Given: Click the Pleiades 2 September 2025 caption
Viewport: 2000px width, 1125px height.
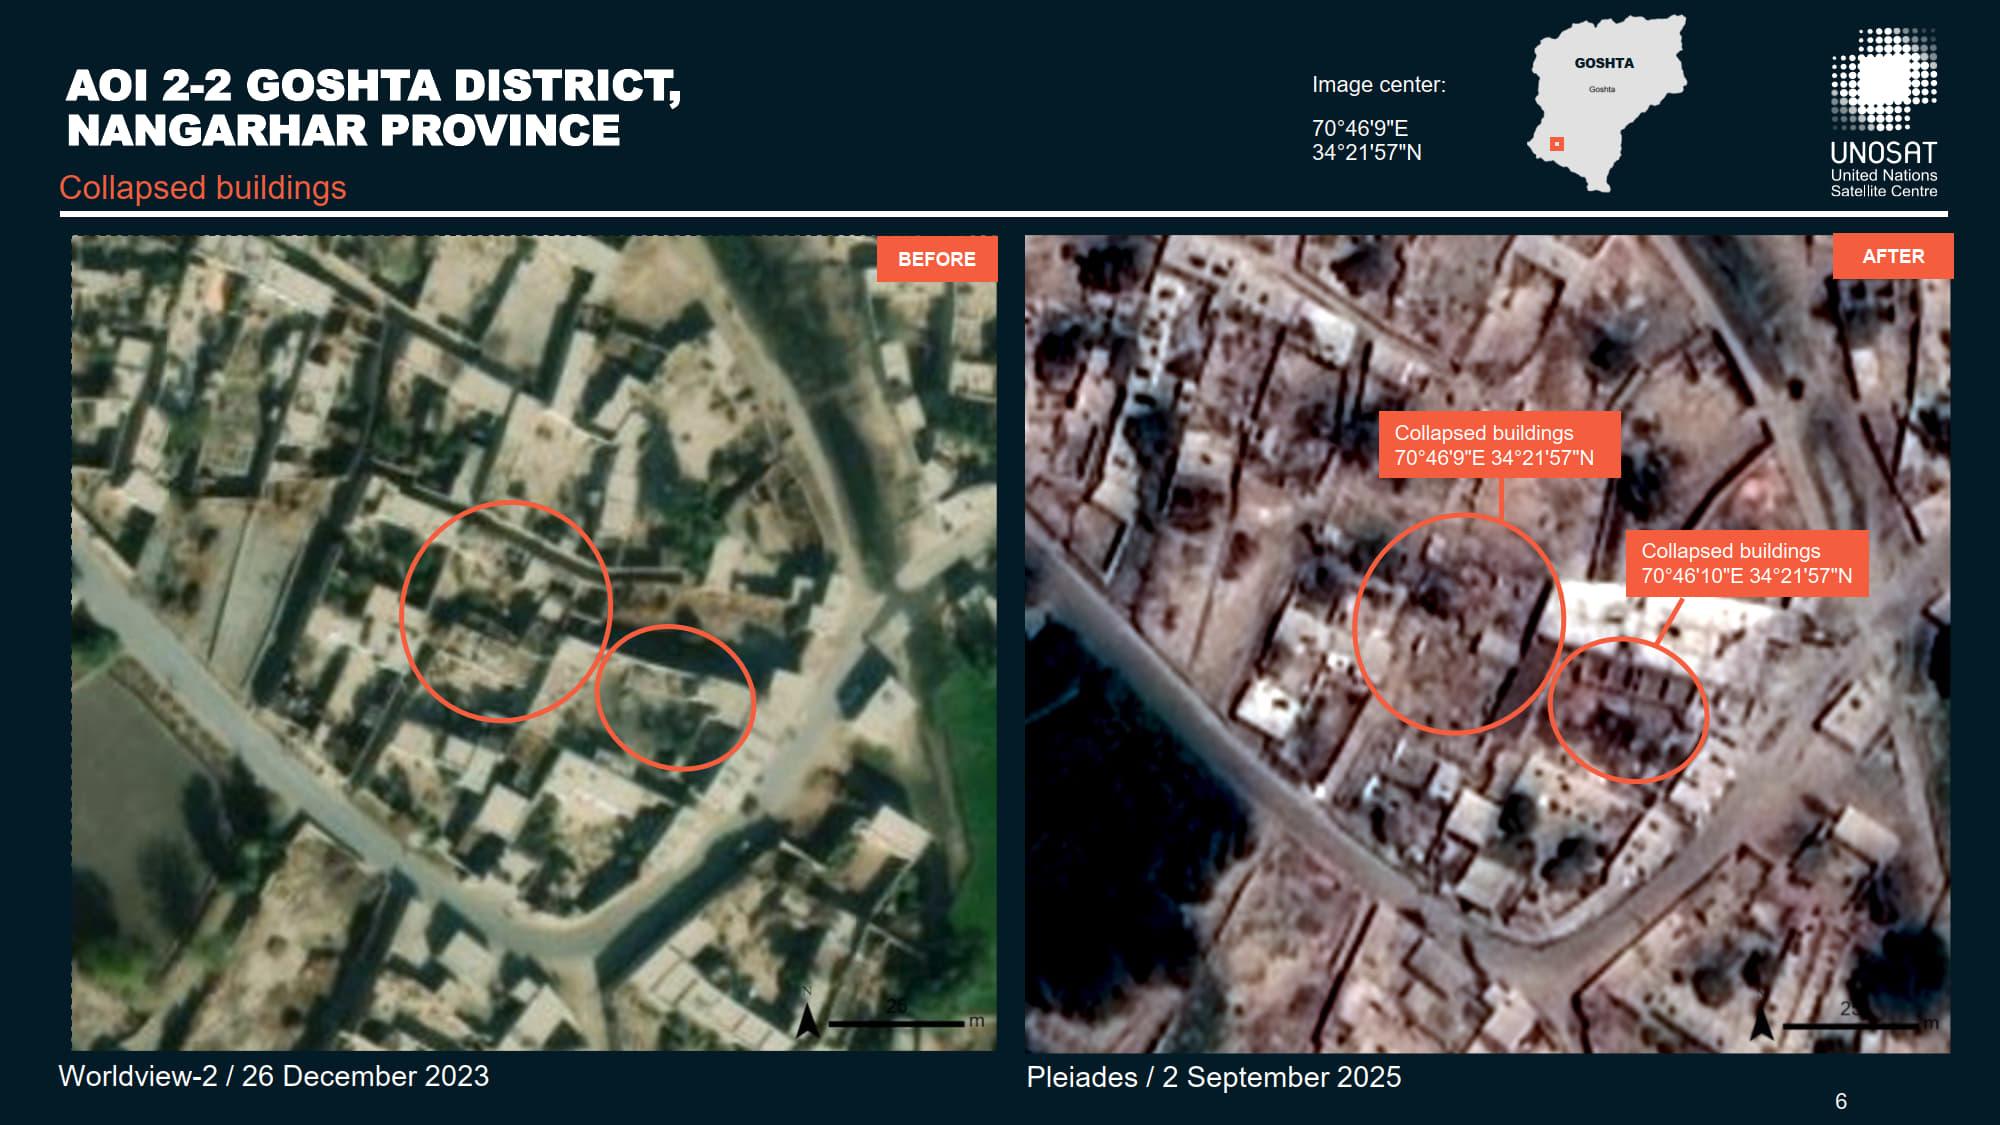Looking at the screenshot, I should coord(1213,1077).
